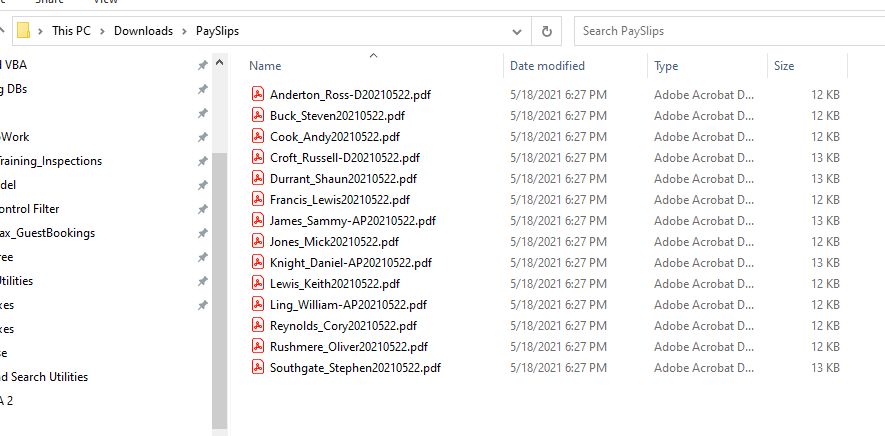Click PDF icon of Cook_Andy20210522.pdf
This screenshot has width=885, height=436.
(258, 136)
